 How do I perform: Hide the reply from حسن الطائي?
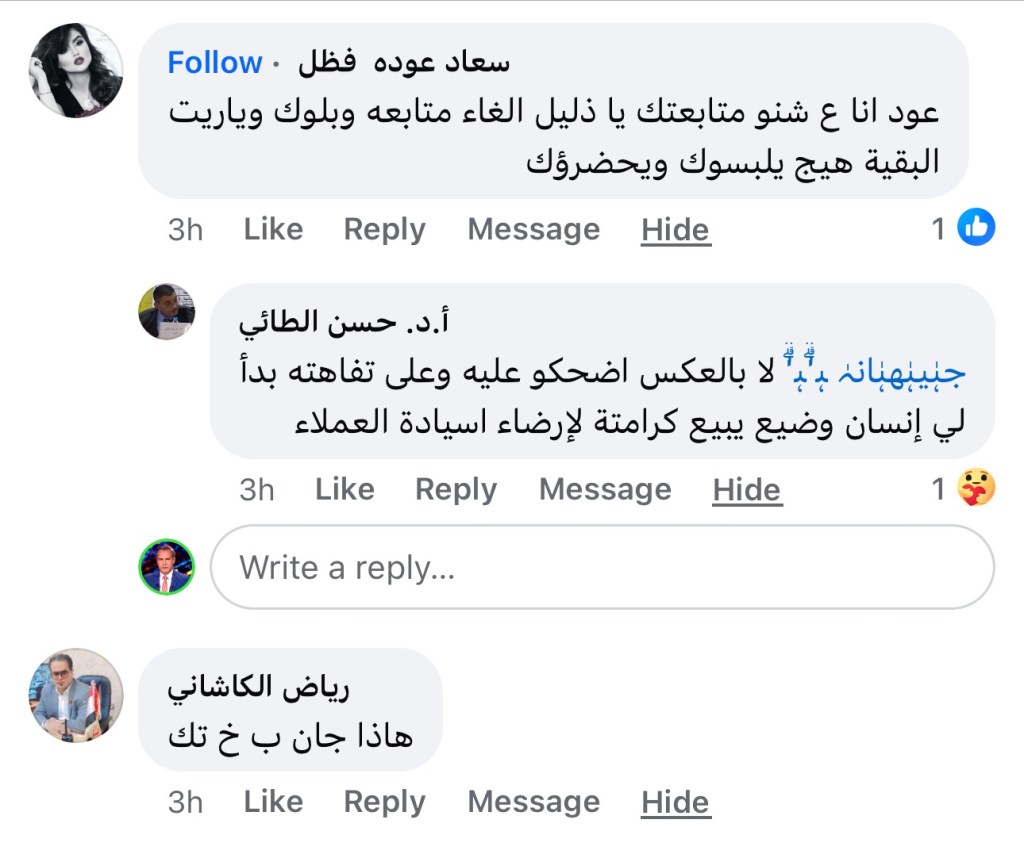click(x=746, y=490)
